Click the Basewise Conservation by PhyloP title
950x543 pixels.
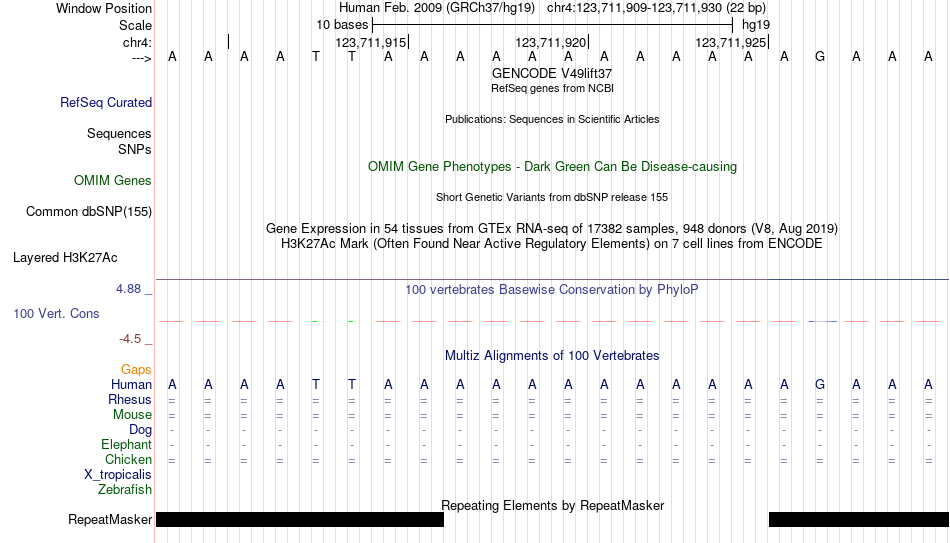(552, 290)
